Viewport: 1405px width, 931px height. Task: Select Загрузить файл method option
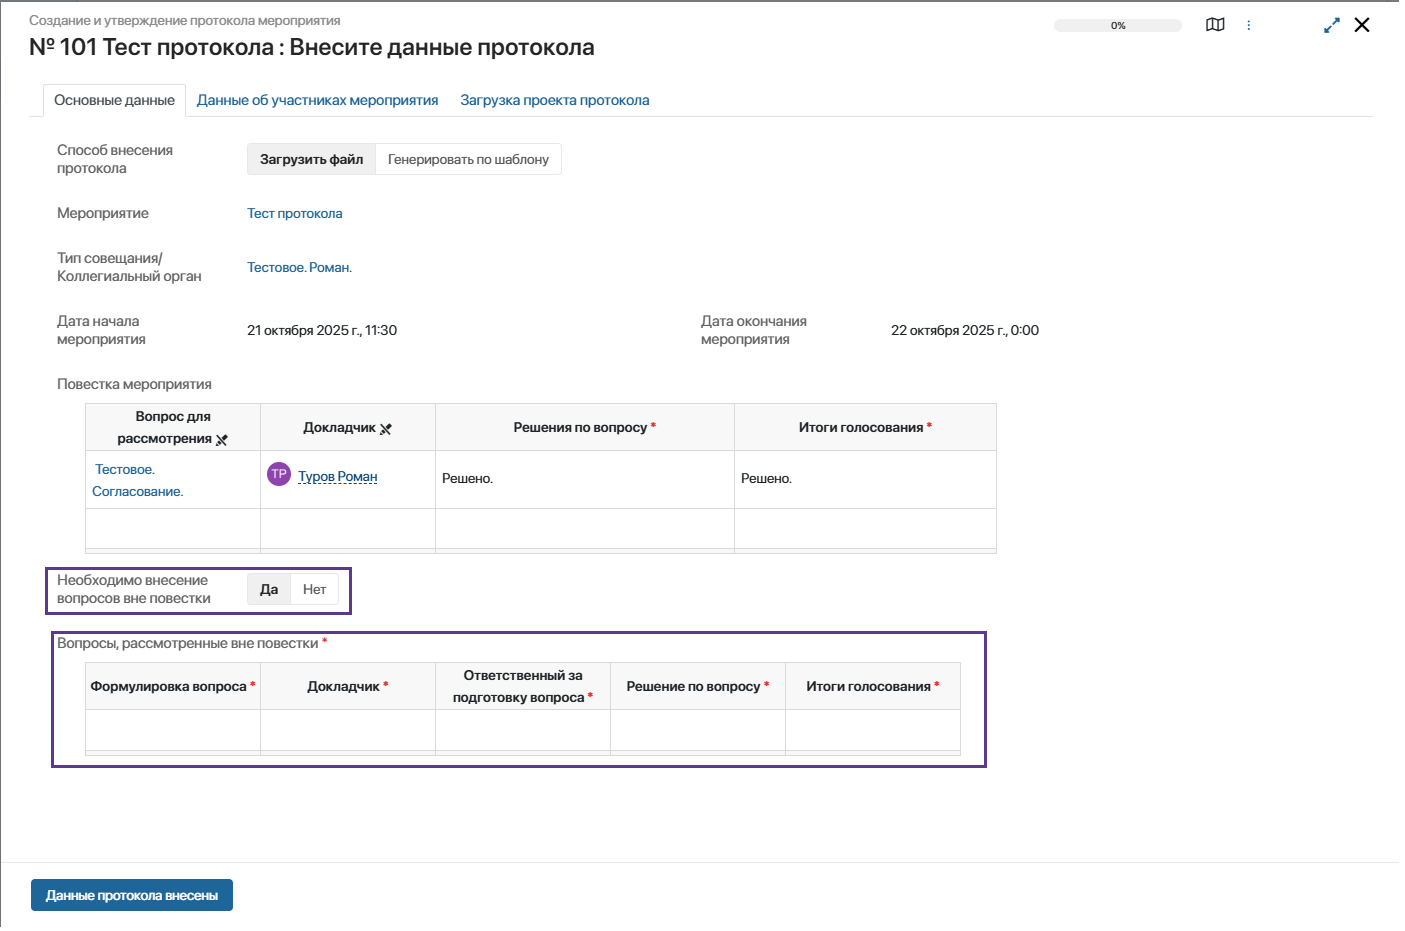click(311, 159)
